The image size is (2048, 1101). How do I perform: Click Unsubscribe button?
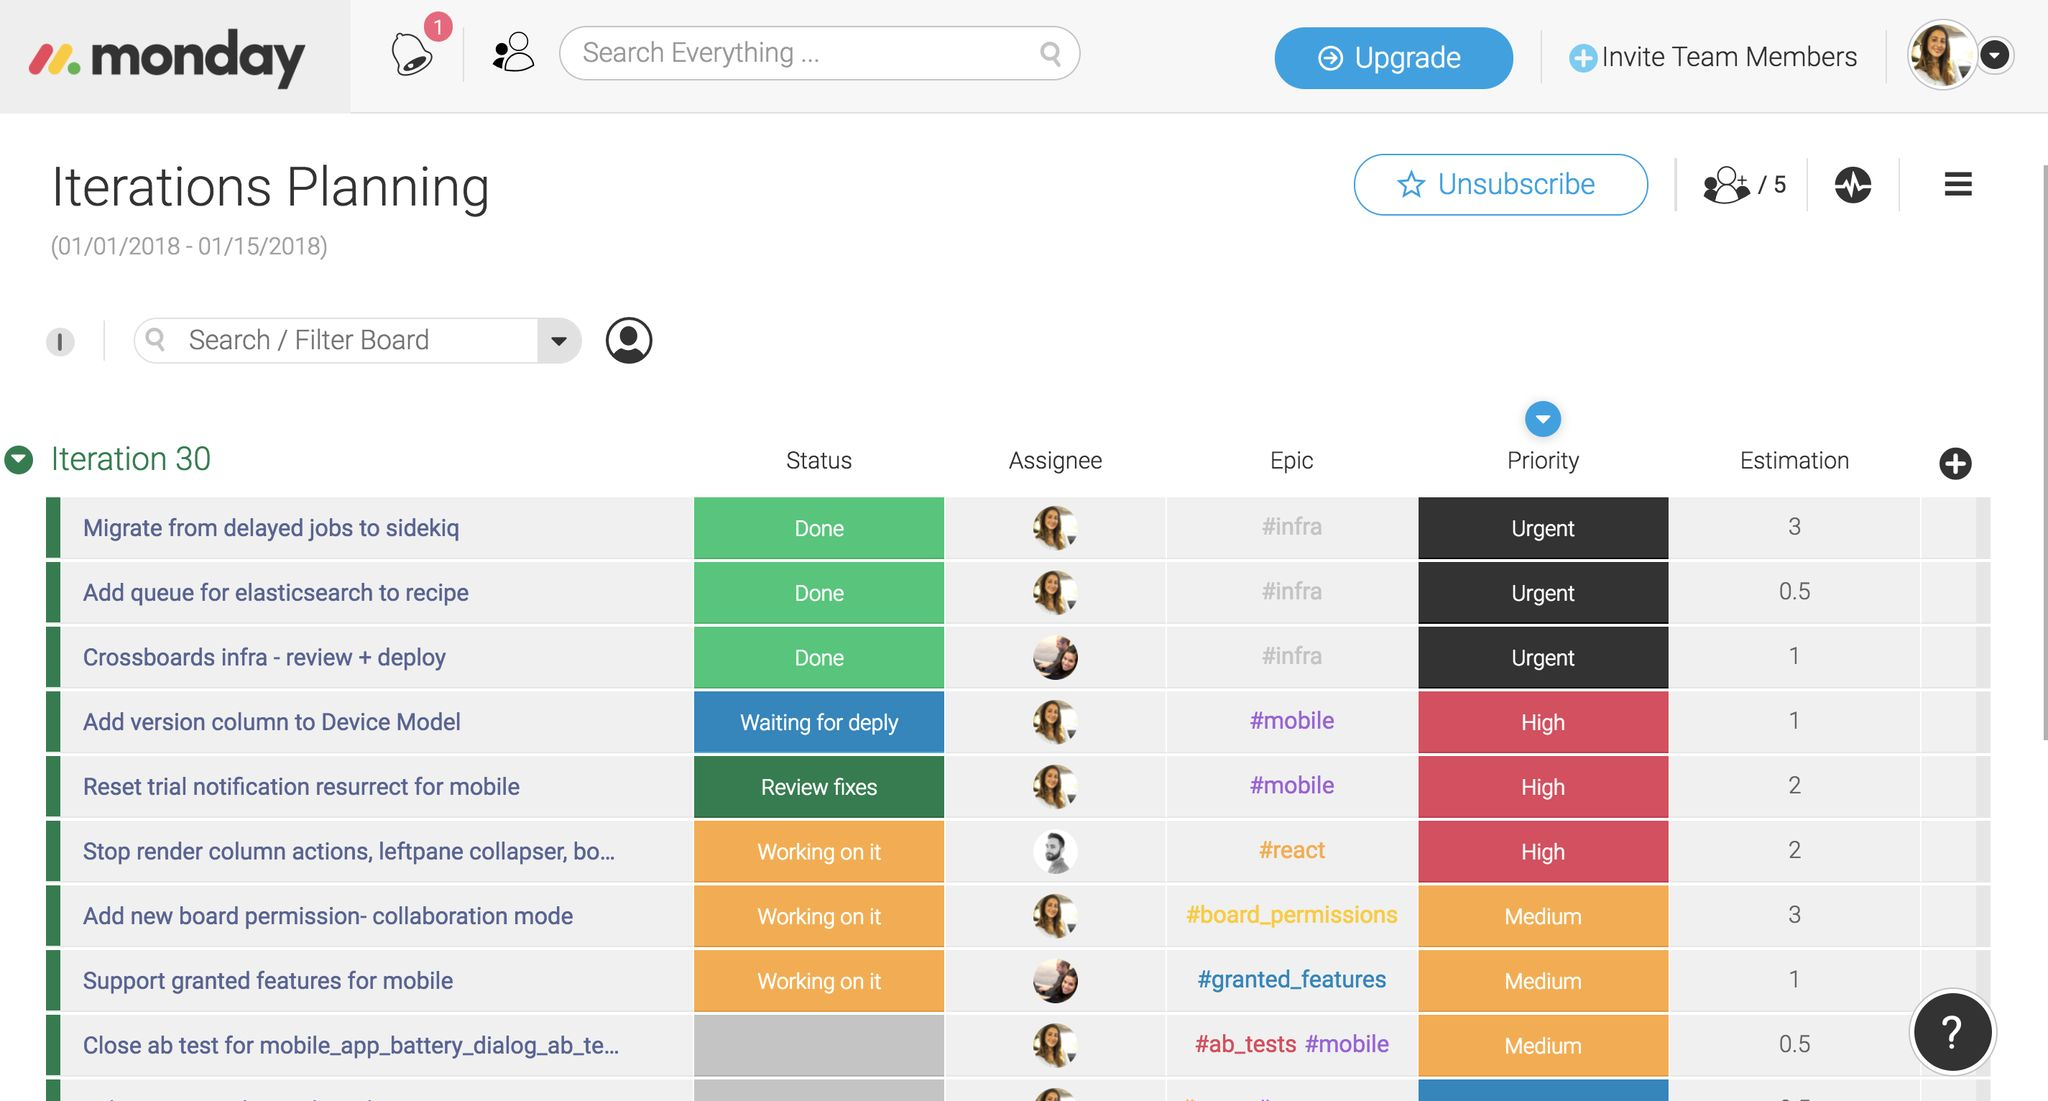[1500, 183]
